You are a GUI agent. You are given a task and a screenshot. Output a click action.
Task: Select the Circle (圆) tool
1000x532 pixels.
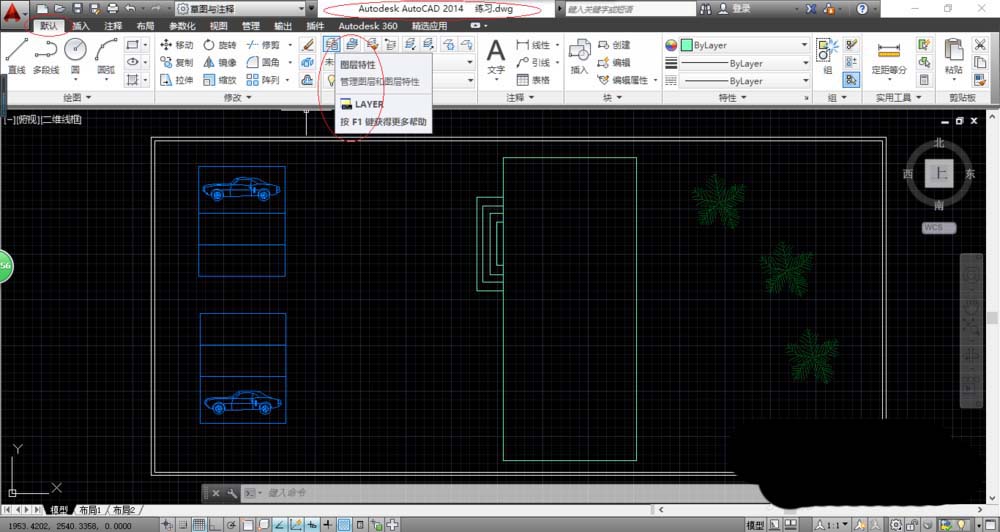click(x=75, y=55)
